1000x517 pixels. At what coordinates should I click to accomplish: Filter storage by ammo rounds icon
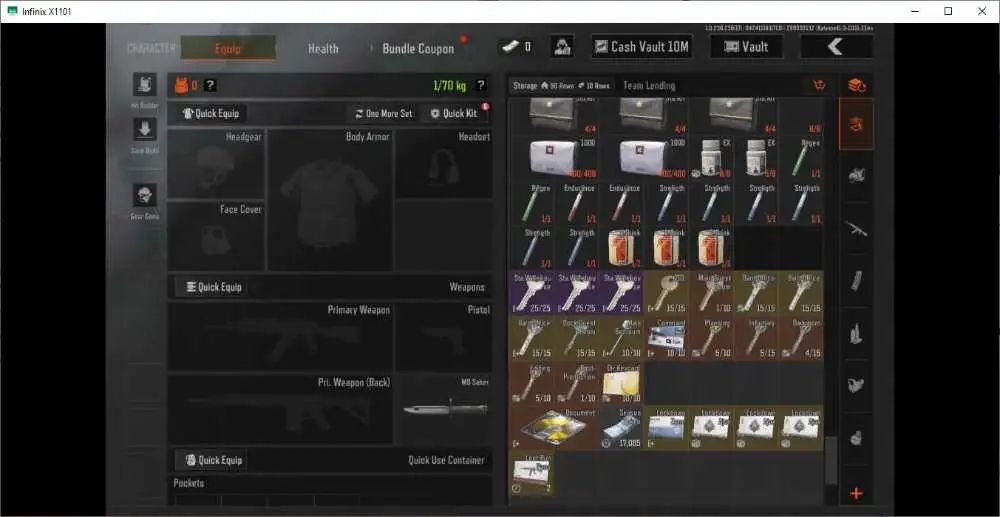tap(857, 333)
